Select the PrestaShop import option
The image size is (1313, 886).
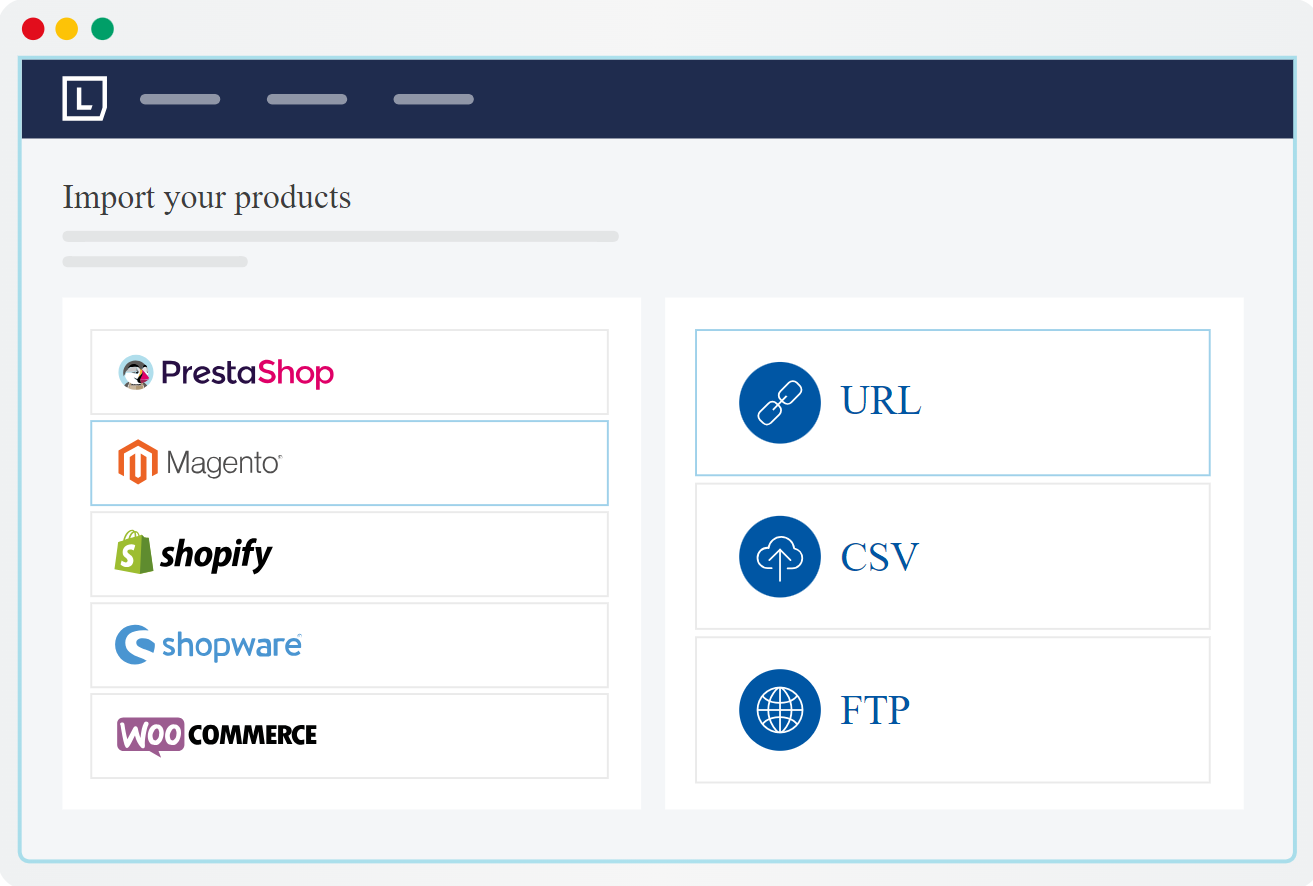pyautogui.click(x=349, y=372)
